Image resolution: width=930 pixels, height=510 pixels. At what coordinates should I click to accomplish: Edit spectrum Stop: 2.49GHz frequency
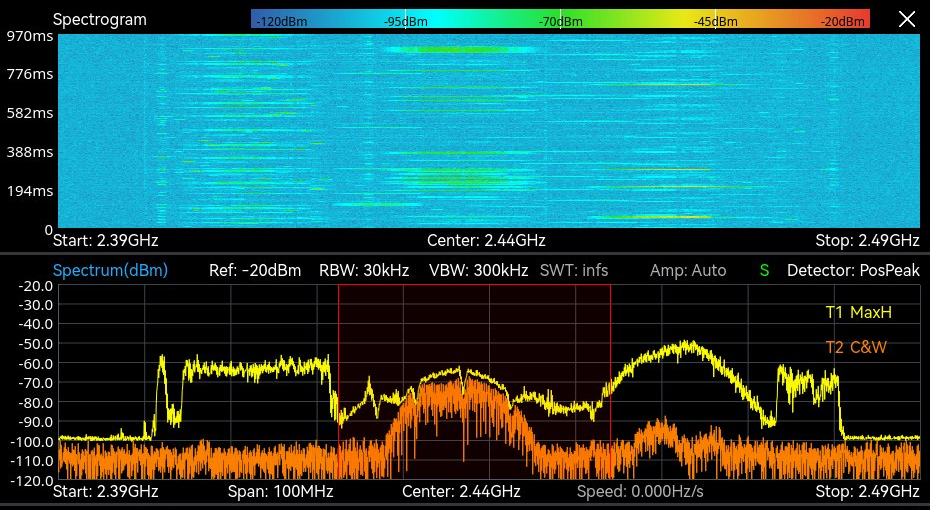click(868, 492)
